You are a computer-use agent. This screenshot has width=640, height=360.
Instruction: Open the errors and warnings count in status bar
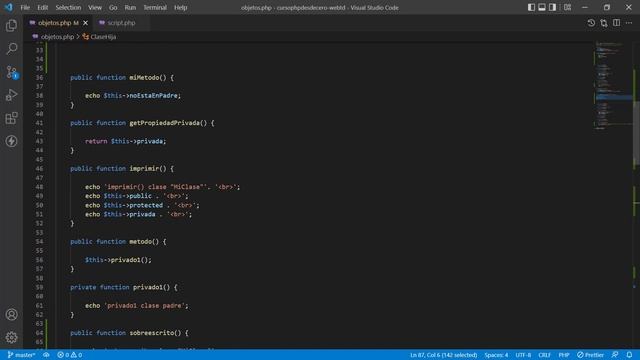69,355
